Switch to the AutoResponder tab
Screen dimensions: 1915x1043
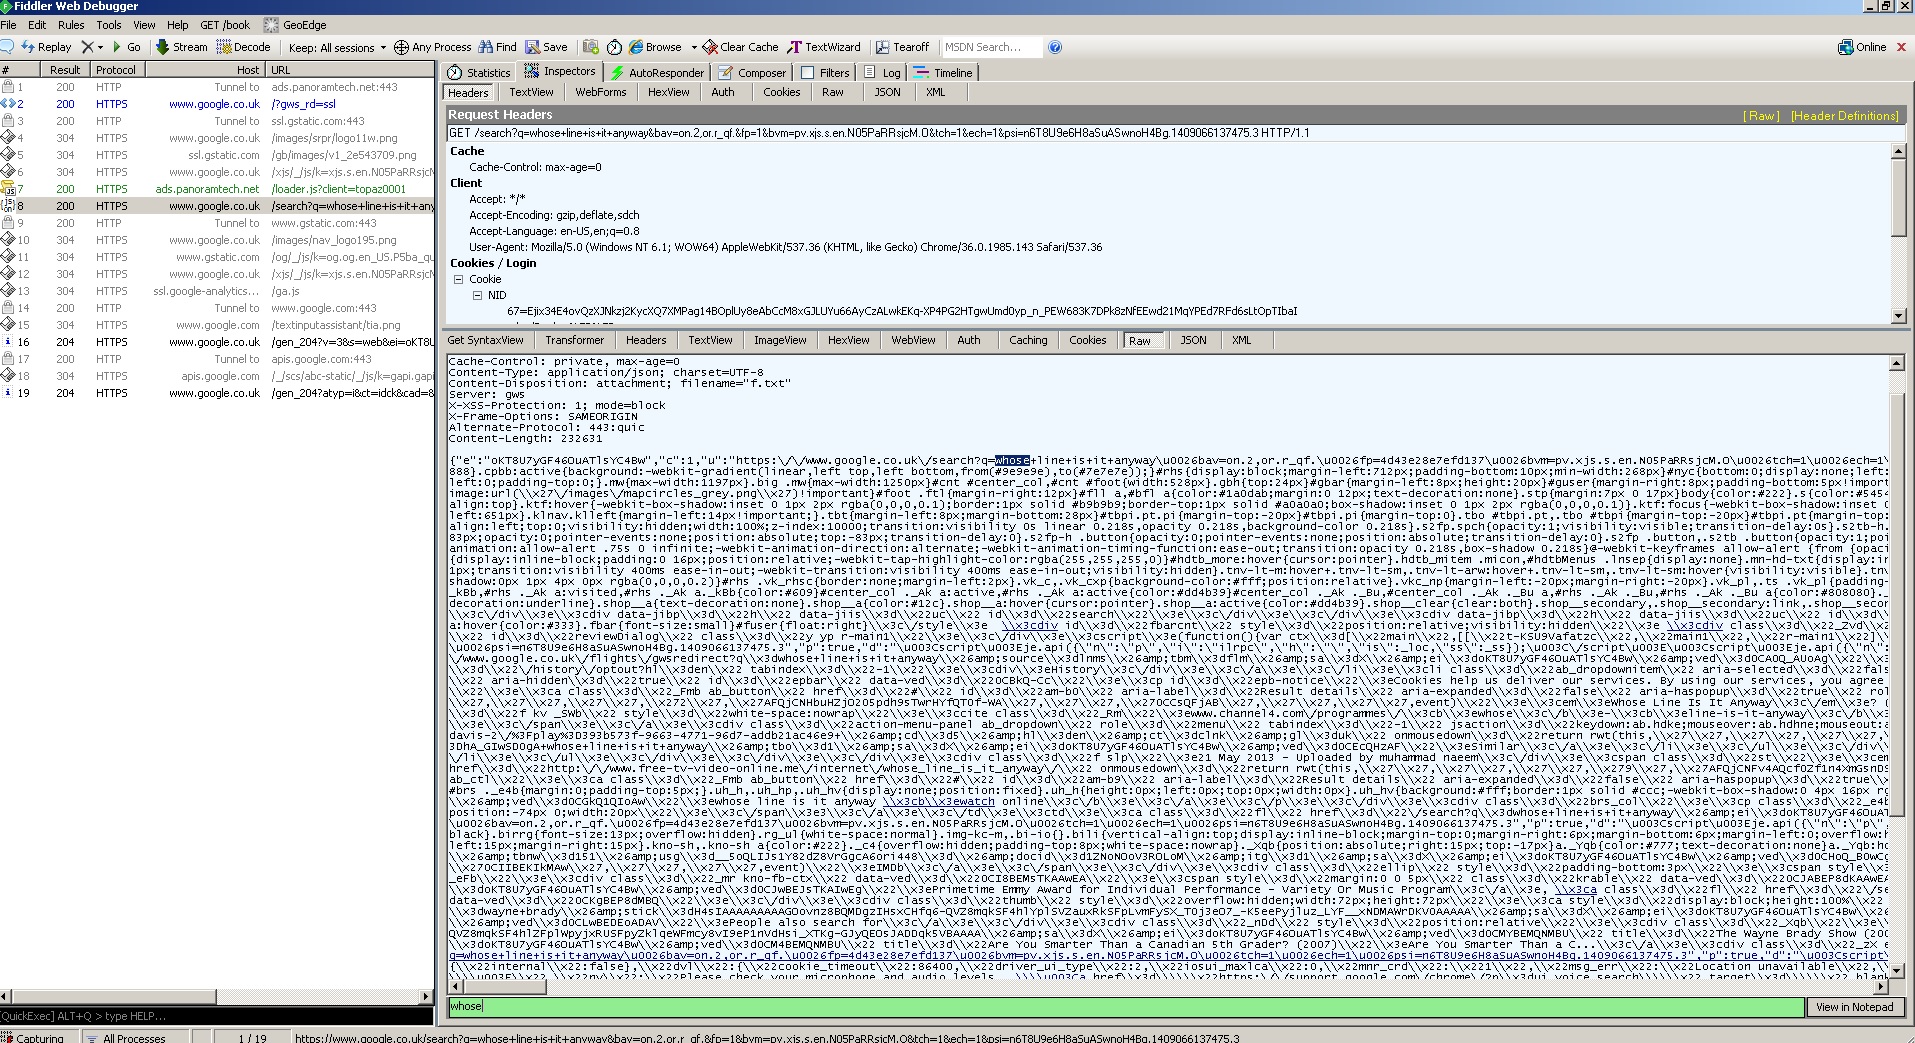tap(657, 73)
